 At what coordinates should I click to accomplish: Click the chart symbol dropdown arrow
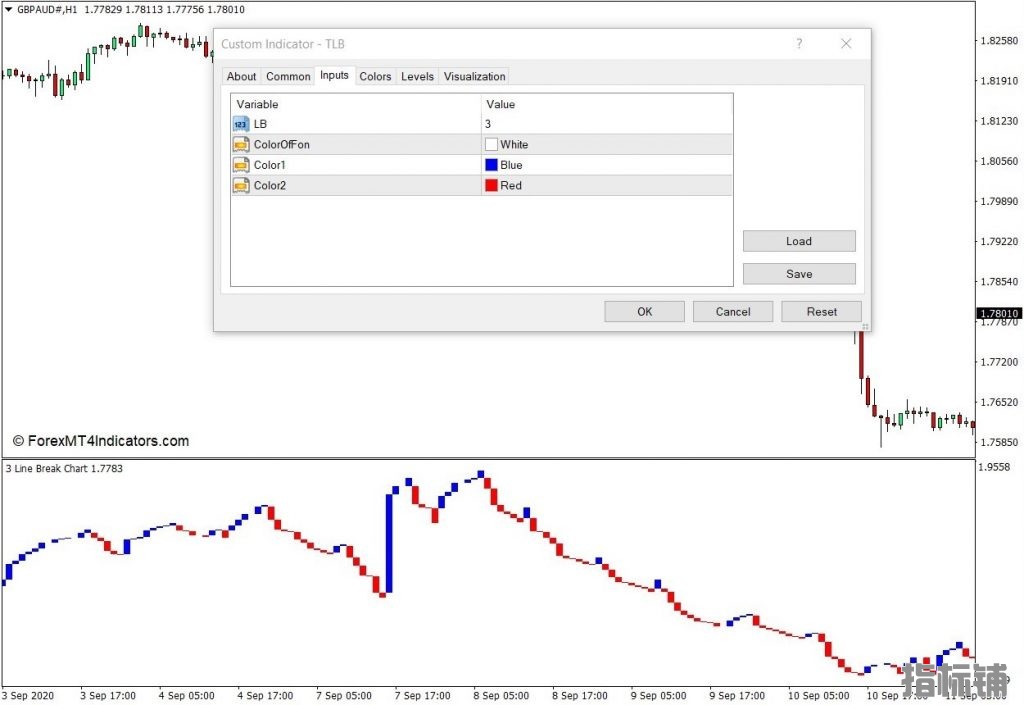point(8,9)
